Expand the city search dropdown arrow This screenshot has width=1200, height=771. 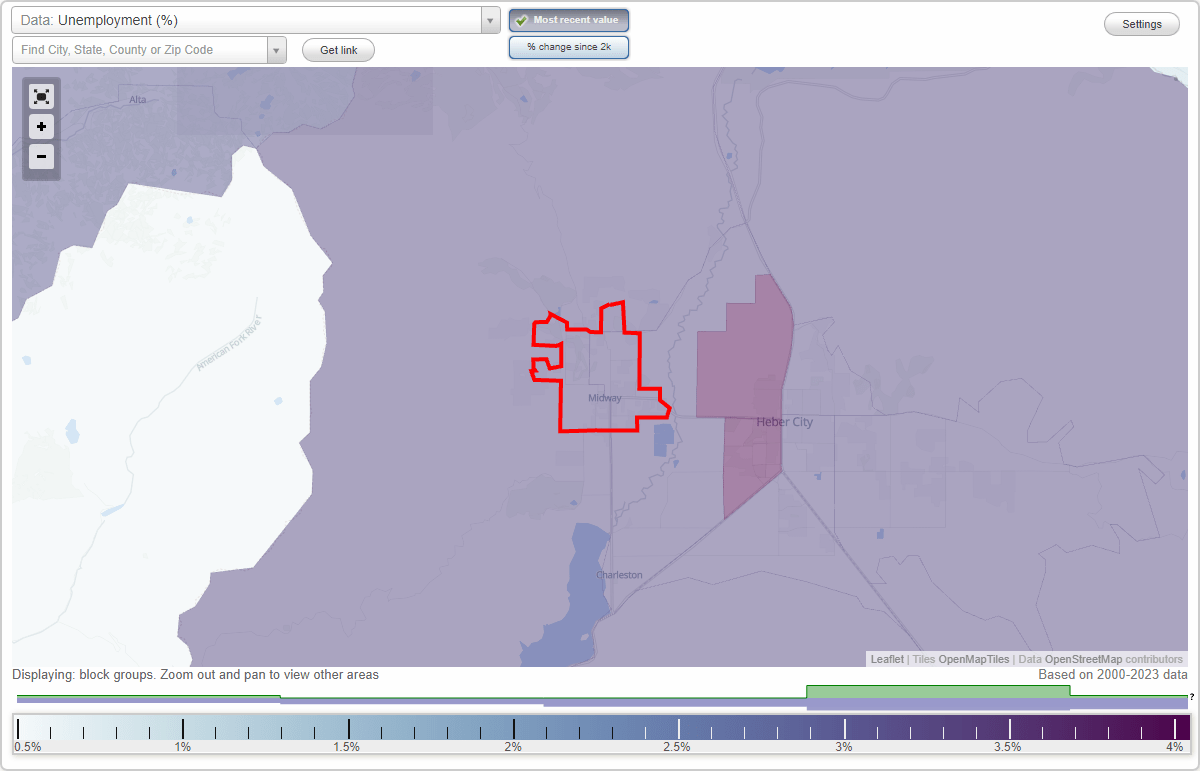pos(277,49)
